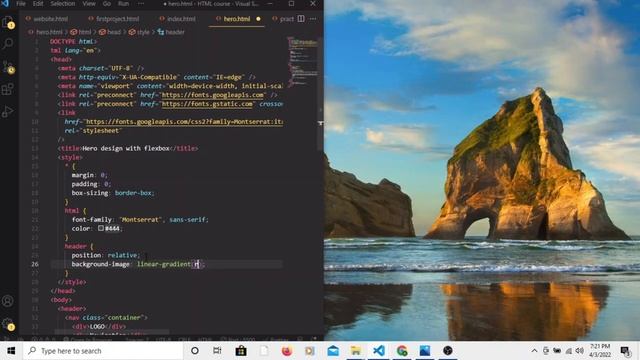Viewport: 640px width, 360px height.
Task: Open the Explorer view in activity bar
Action: [x=8, y=22]
